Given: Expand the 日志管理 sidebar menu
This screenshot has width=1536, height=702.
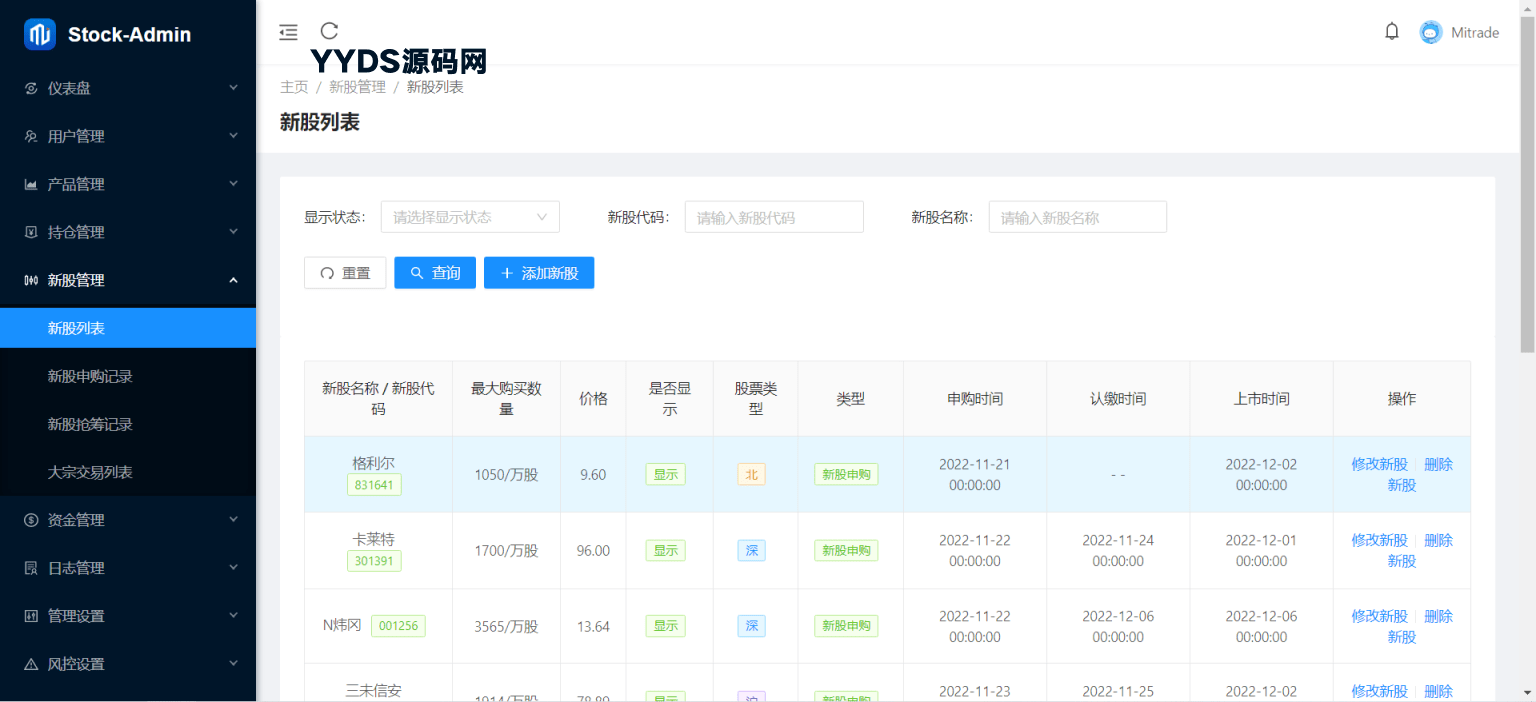Looking at the screenshot, I should click(x=128, y=568).
